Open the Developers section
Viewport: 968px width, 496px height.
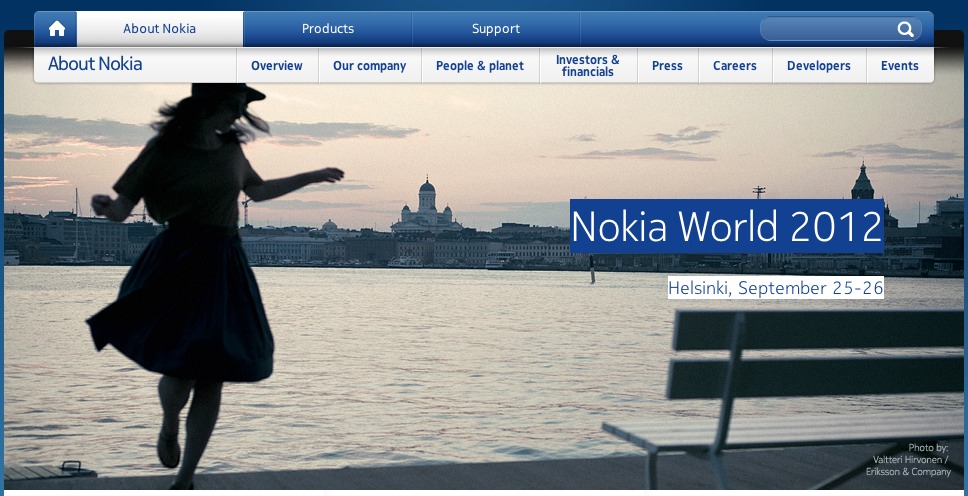click(x=819, y=65)
